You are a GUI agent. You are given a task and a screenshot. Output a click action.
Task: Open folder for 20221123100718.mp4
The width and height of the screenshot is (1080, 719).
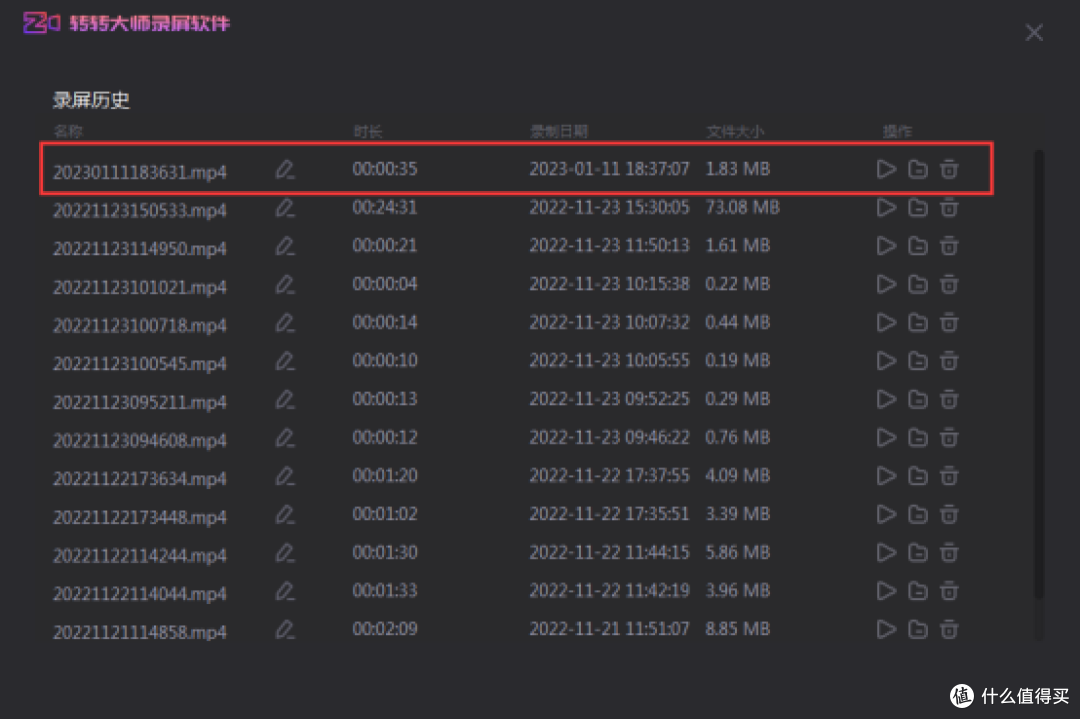tap(917, 322)
